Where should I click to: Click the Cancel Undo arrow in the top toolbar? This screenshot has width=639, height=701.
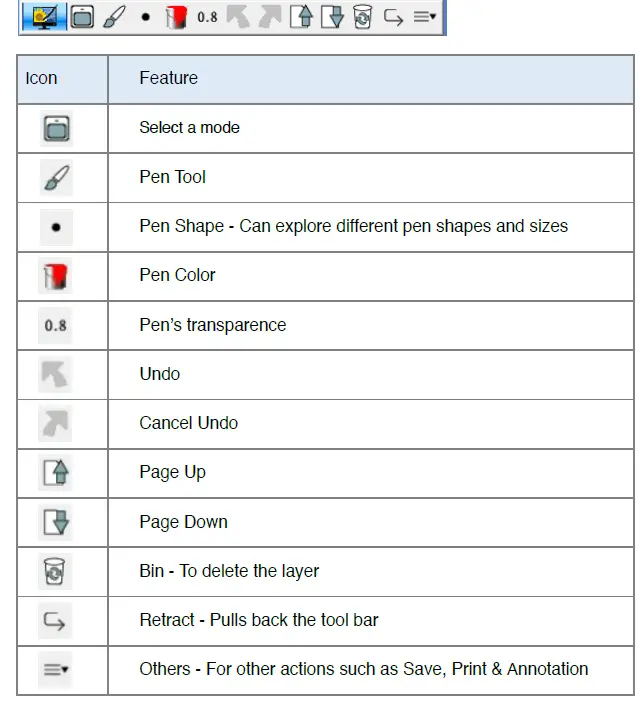tap(269, 17)
